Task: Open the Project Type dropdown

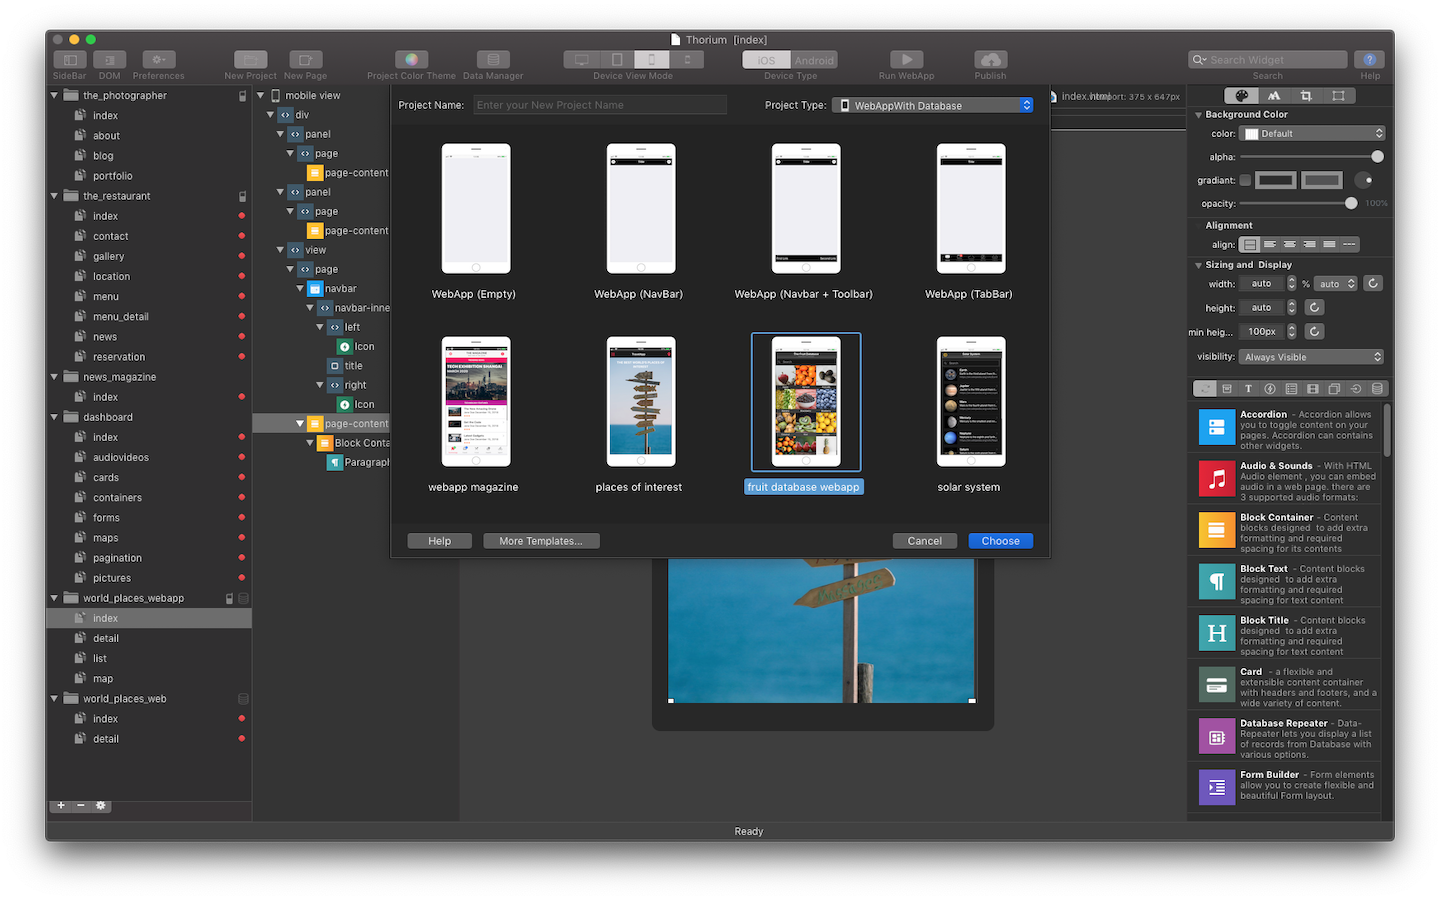Action: click(933, 105)
